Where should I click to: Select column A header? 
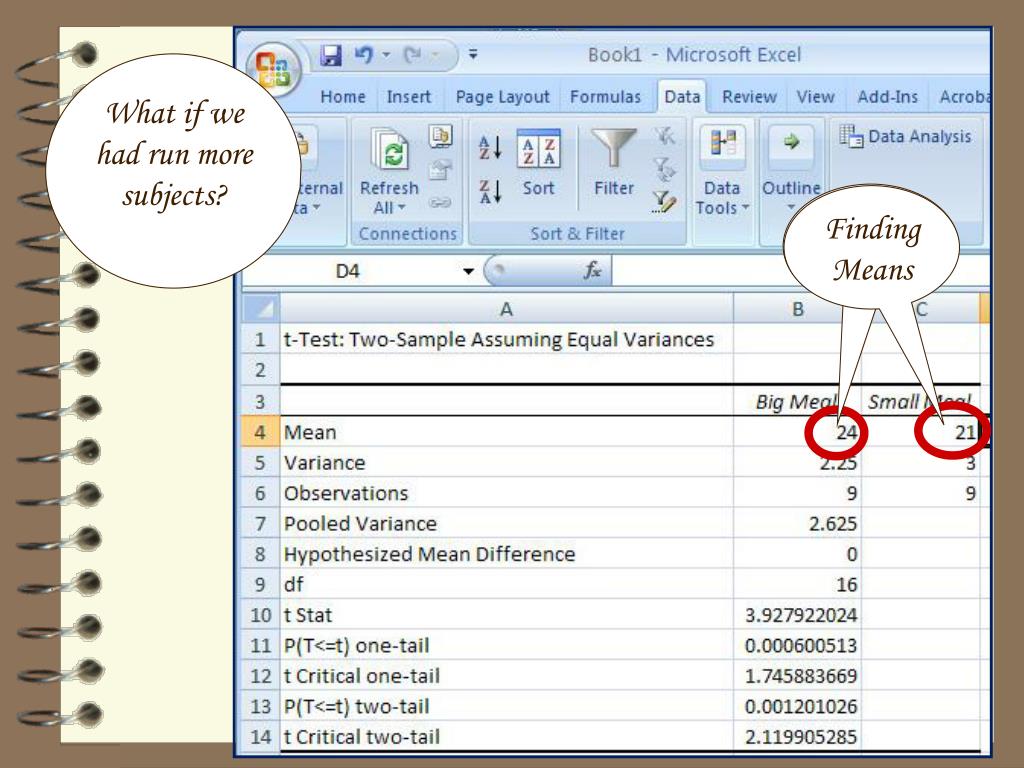coord(506,309)
